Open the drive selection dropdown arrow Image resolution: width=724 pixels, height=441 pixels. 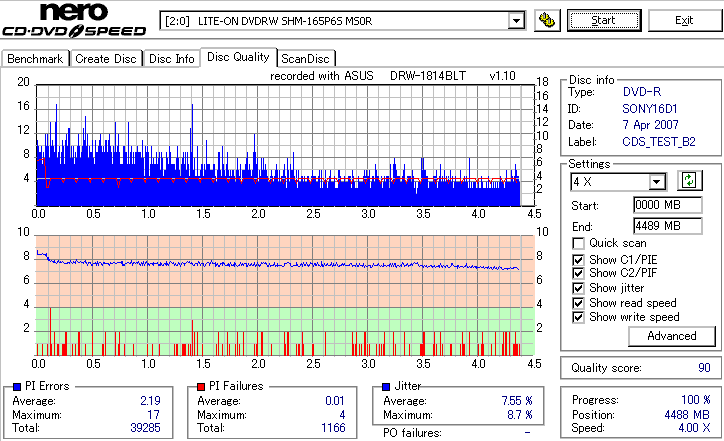coord(516,21)
